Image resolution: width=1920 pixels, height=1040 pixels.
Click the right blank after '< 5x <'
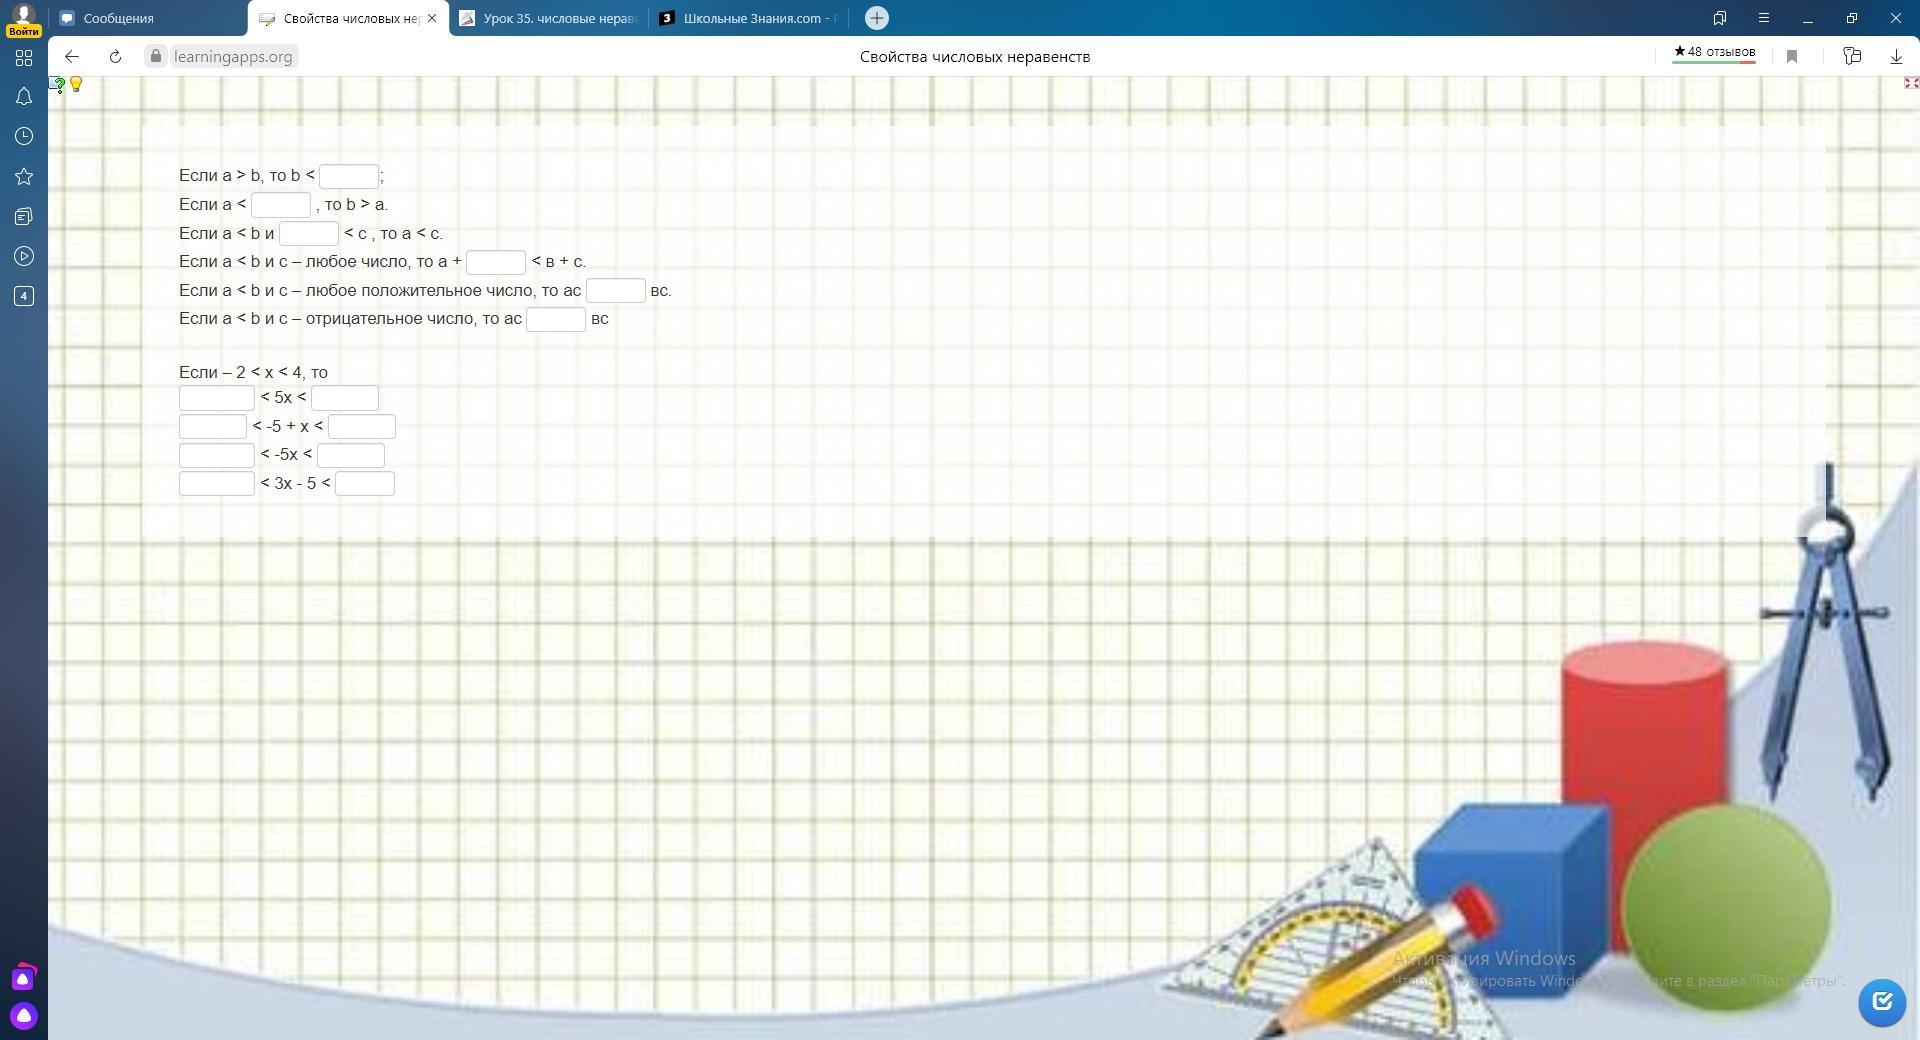345,398
